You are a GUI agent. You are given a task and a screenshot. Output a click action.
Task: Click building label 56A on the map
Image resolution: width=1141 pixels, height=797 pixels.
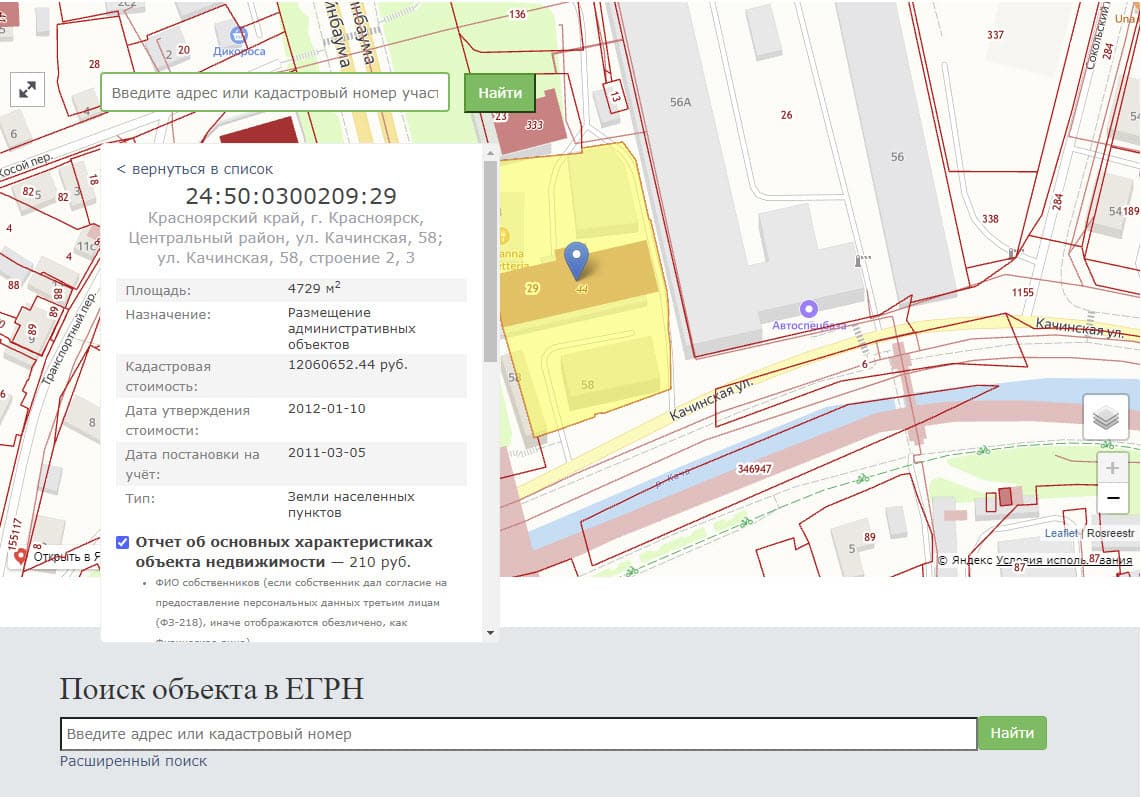680,102
